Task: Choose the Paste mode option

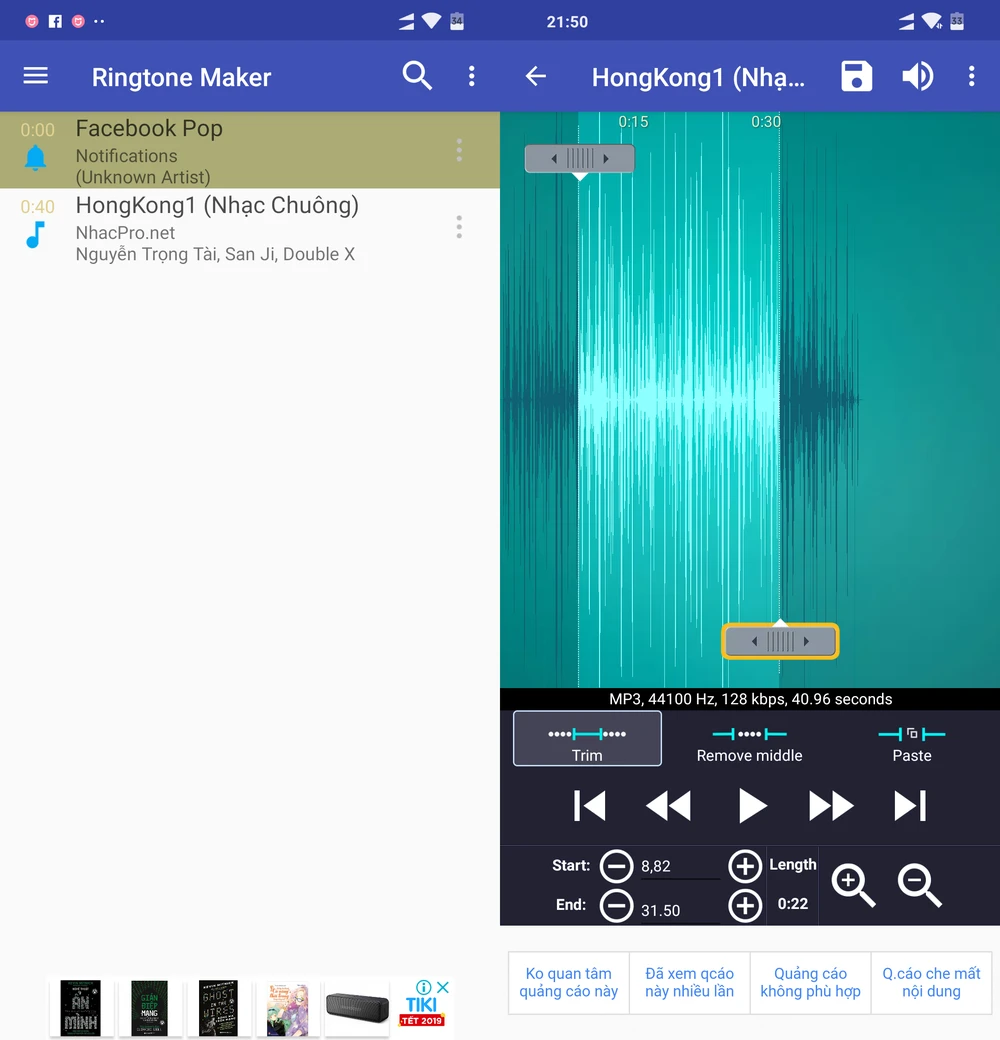Action: (911, 744)
